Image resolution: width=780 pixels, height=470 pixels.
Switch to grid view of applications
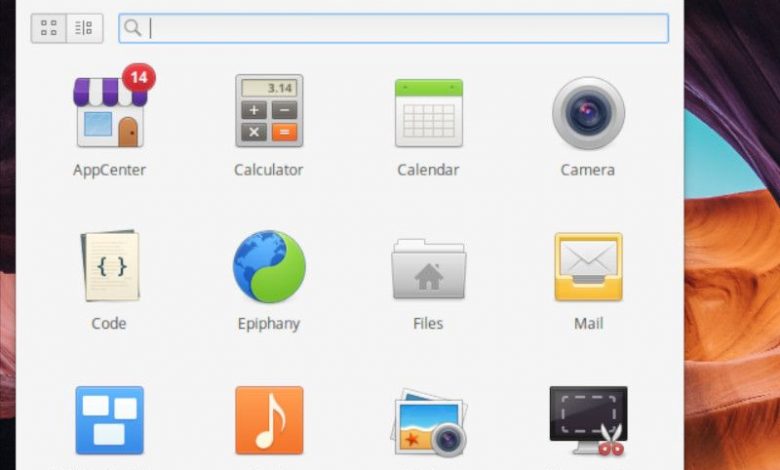(x=49, y=28)
